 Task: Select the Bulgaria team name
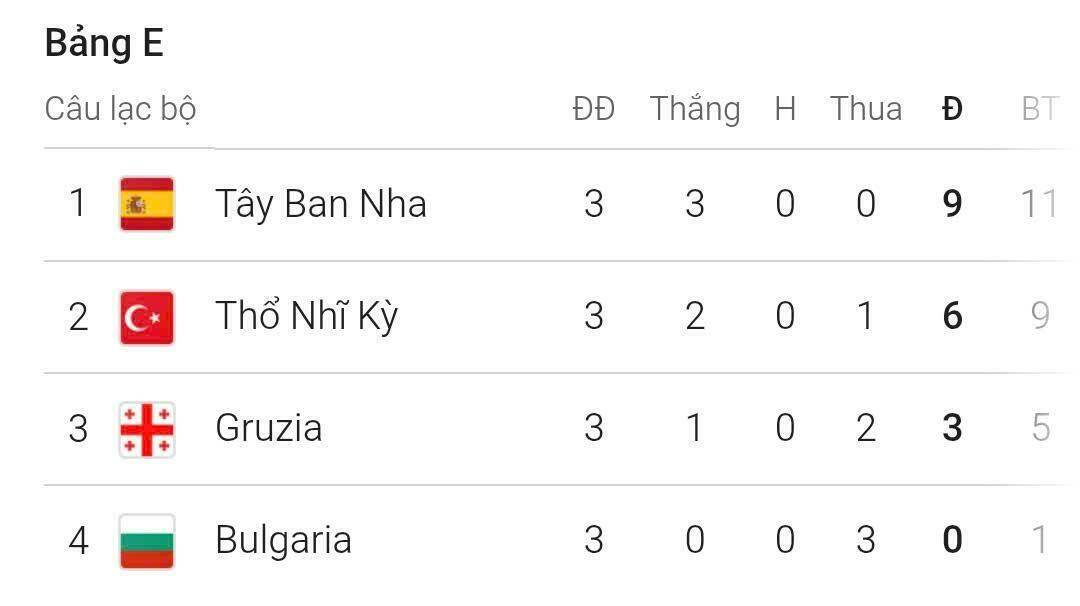[283, 541]
